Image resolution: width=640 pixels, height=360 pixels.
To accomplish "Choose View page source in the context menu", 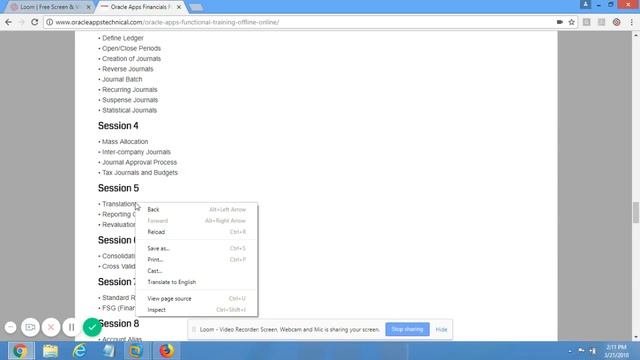I will coord(196,299).
